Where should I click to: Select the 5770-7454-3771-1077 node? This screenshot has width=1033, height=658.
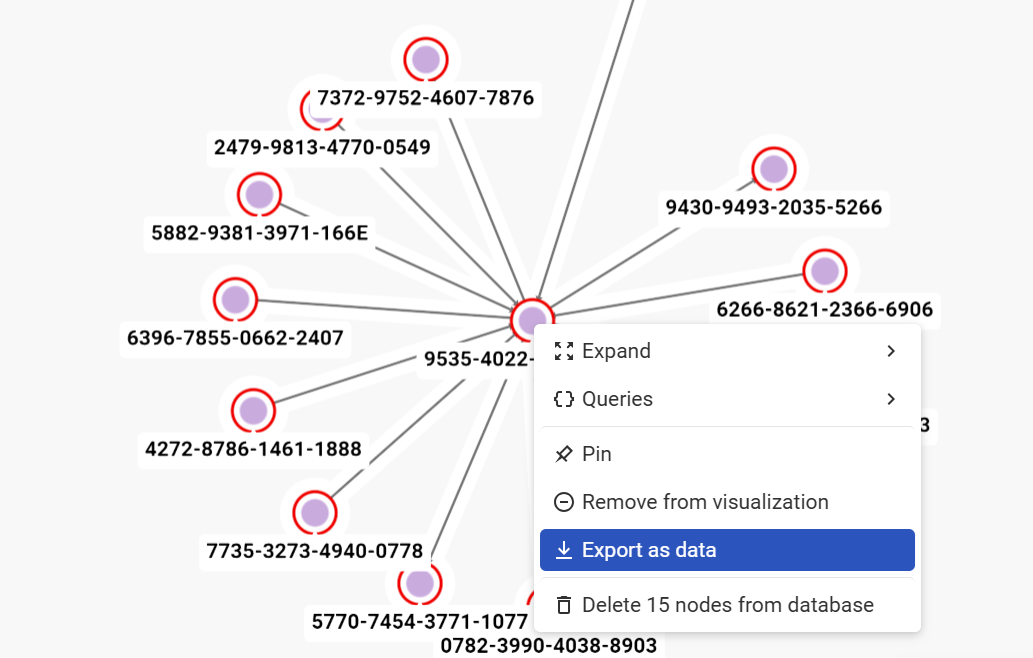coord(419,582)
